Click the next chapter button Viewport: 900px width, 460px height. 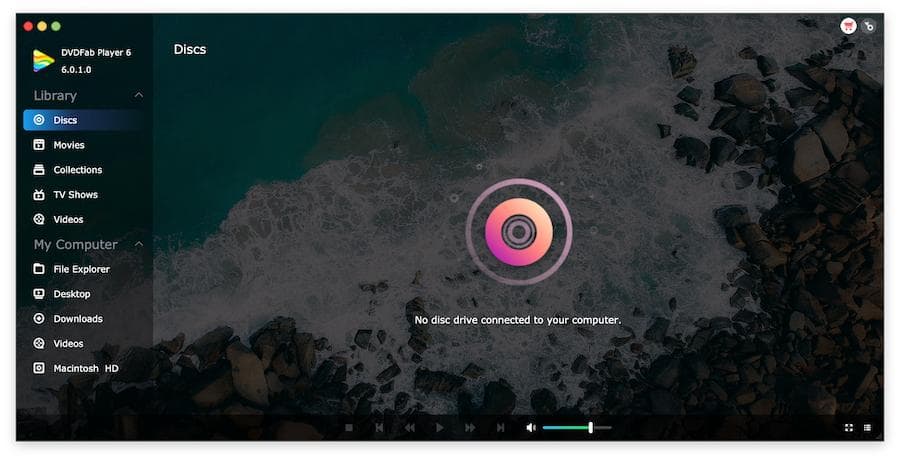point(500,427)
